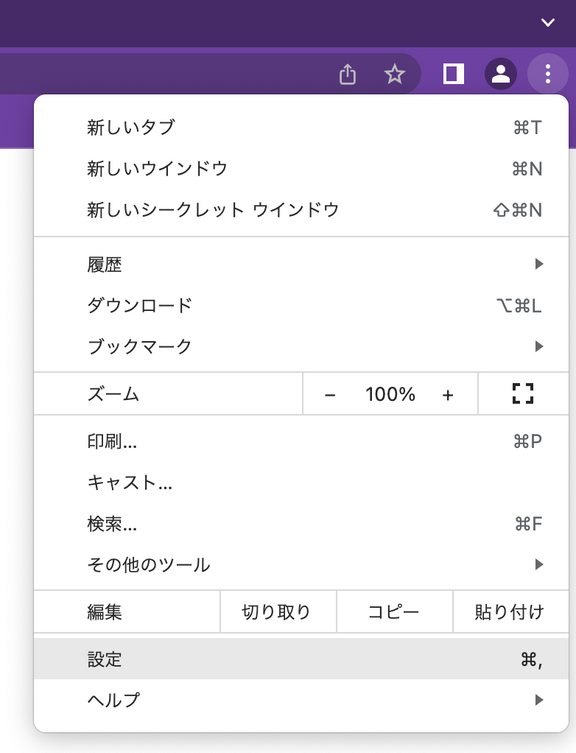Open the side panel icon
Viewport: 576px width, 753px height.
453,74
